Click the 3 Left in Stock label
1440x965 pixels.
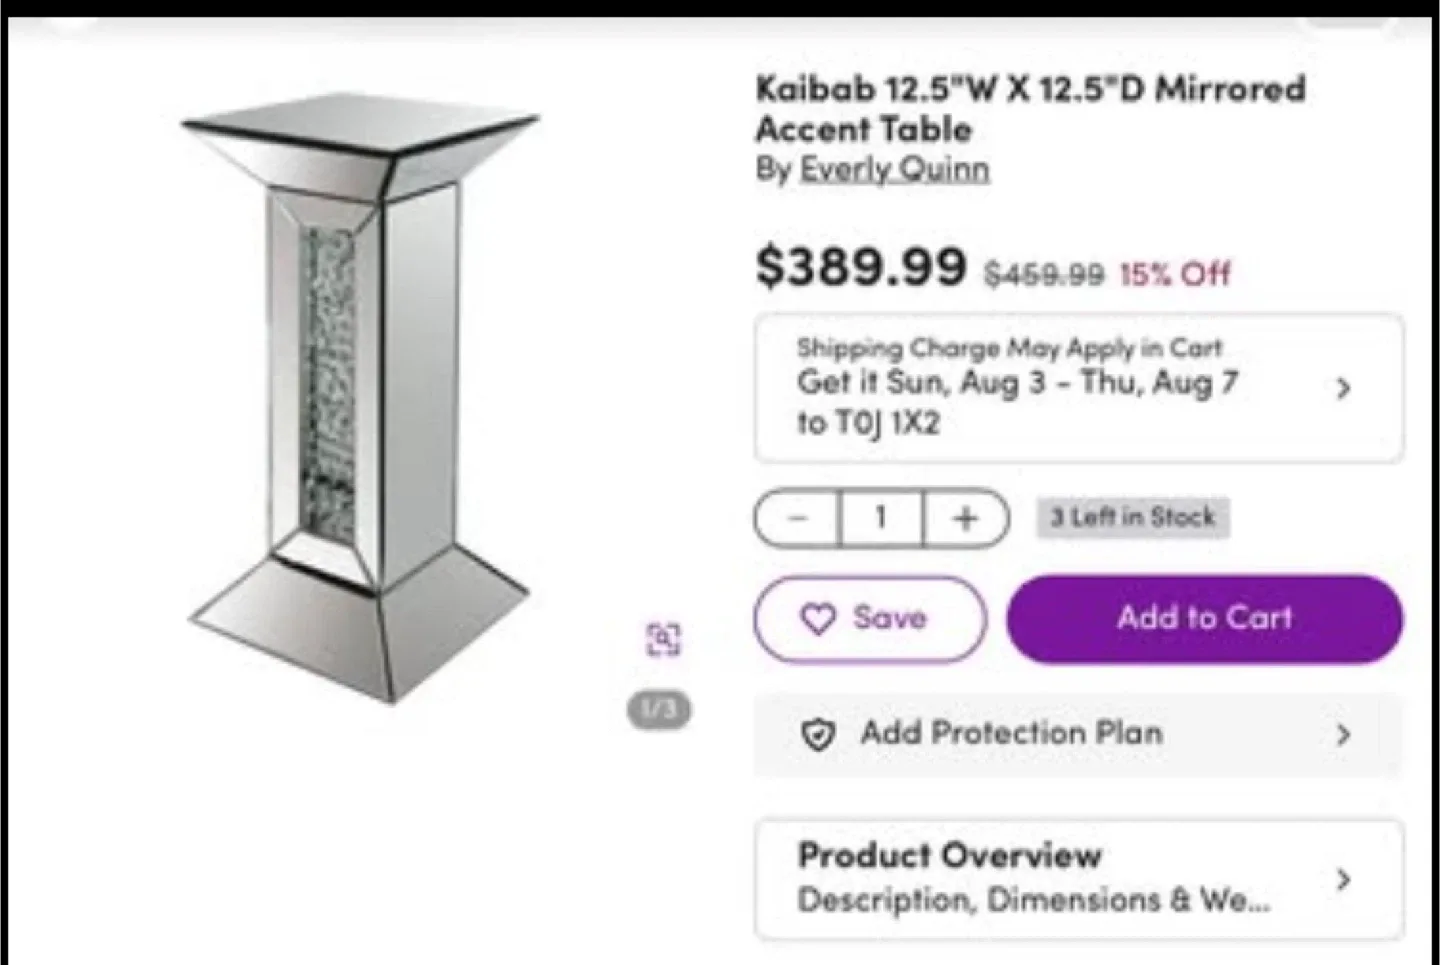tap(1131, 517)
